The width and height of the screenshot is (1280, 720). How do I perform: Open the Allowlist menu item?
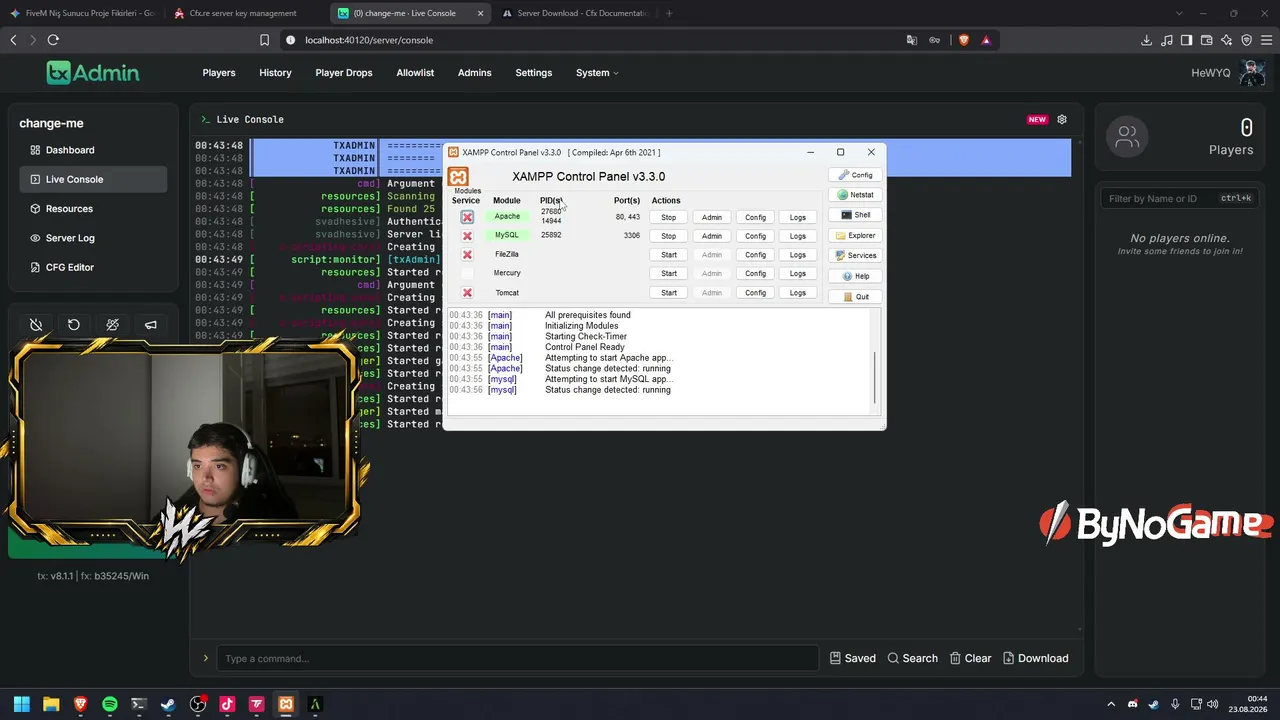tap(415, 73)
